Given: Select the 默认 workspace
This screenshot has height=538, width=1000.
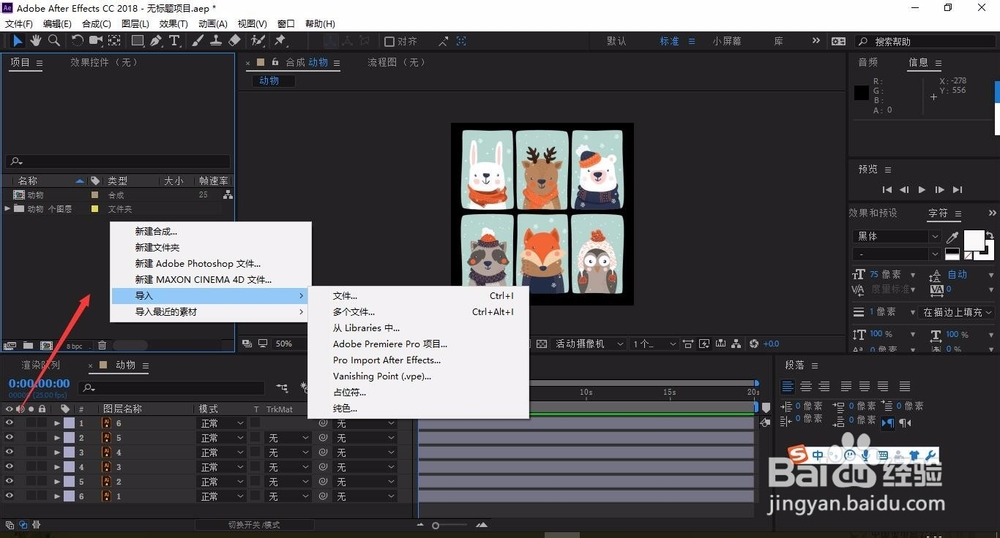Looking at the screenshot, I should (616, 41).
